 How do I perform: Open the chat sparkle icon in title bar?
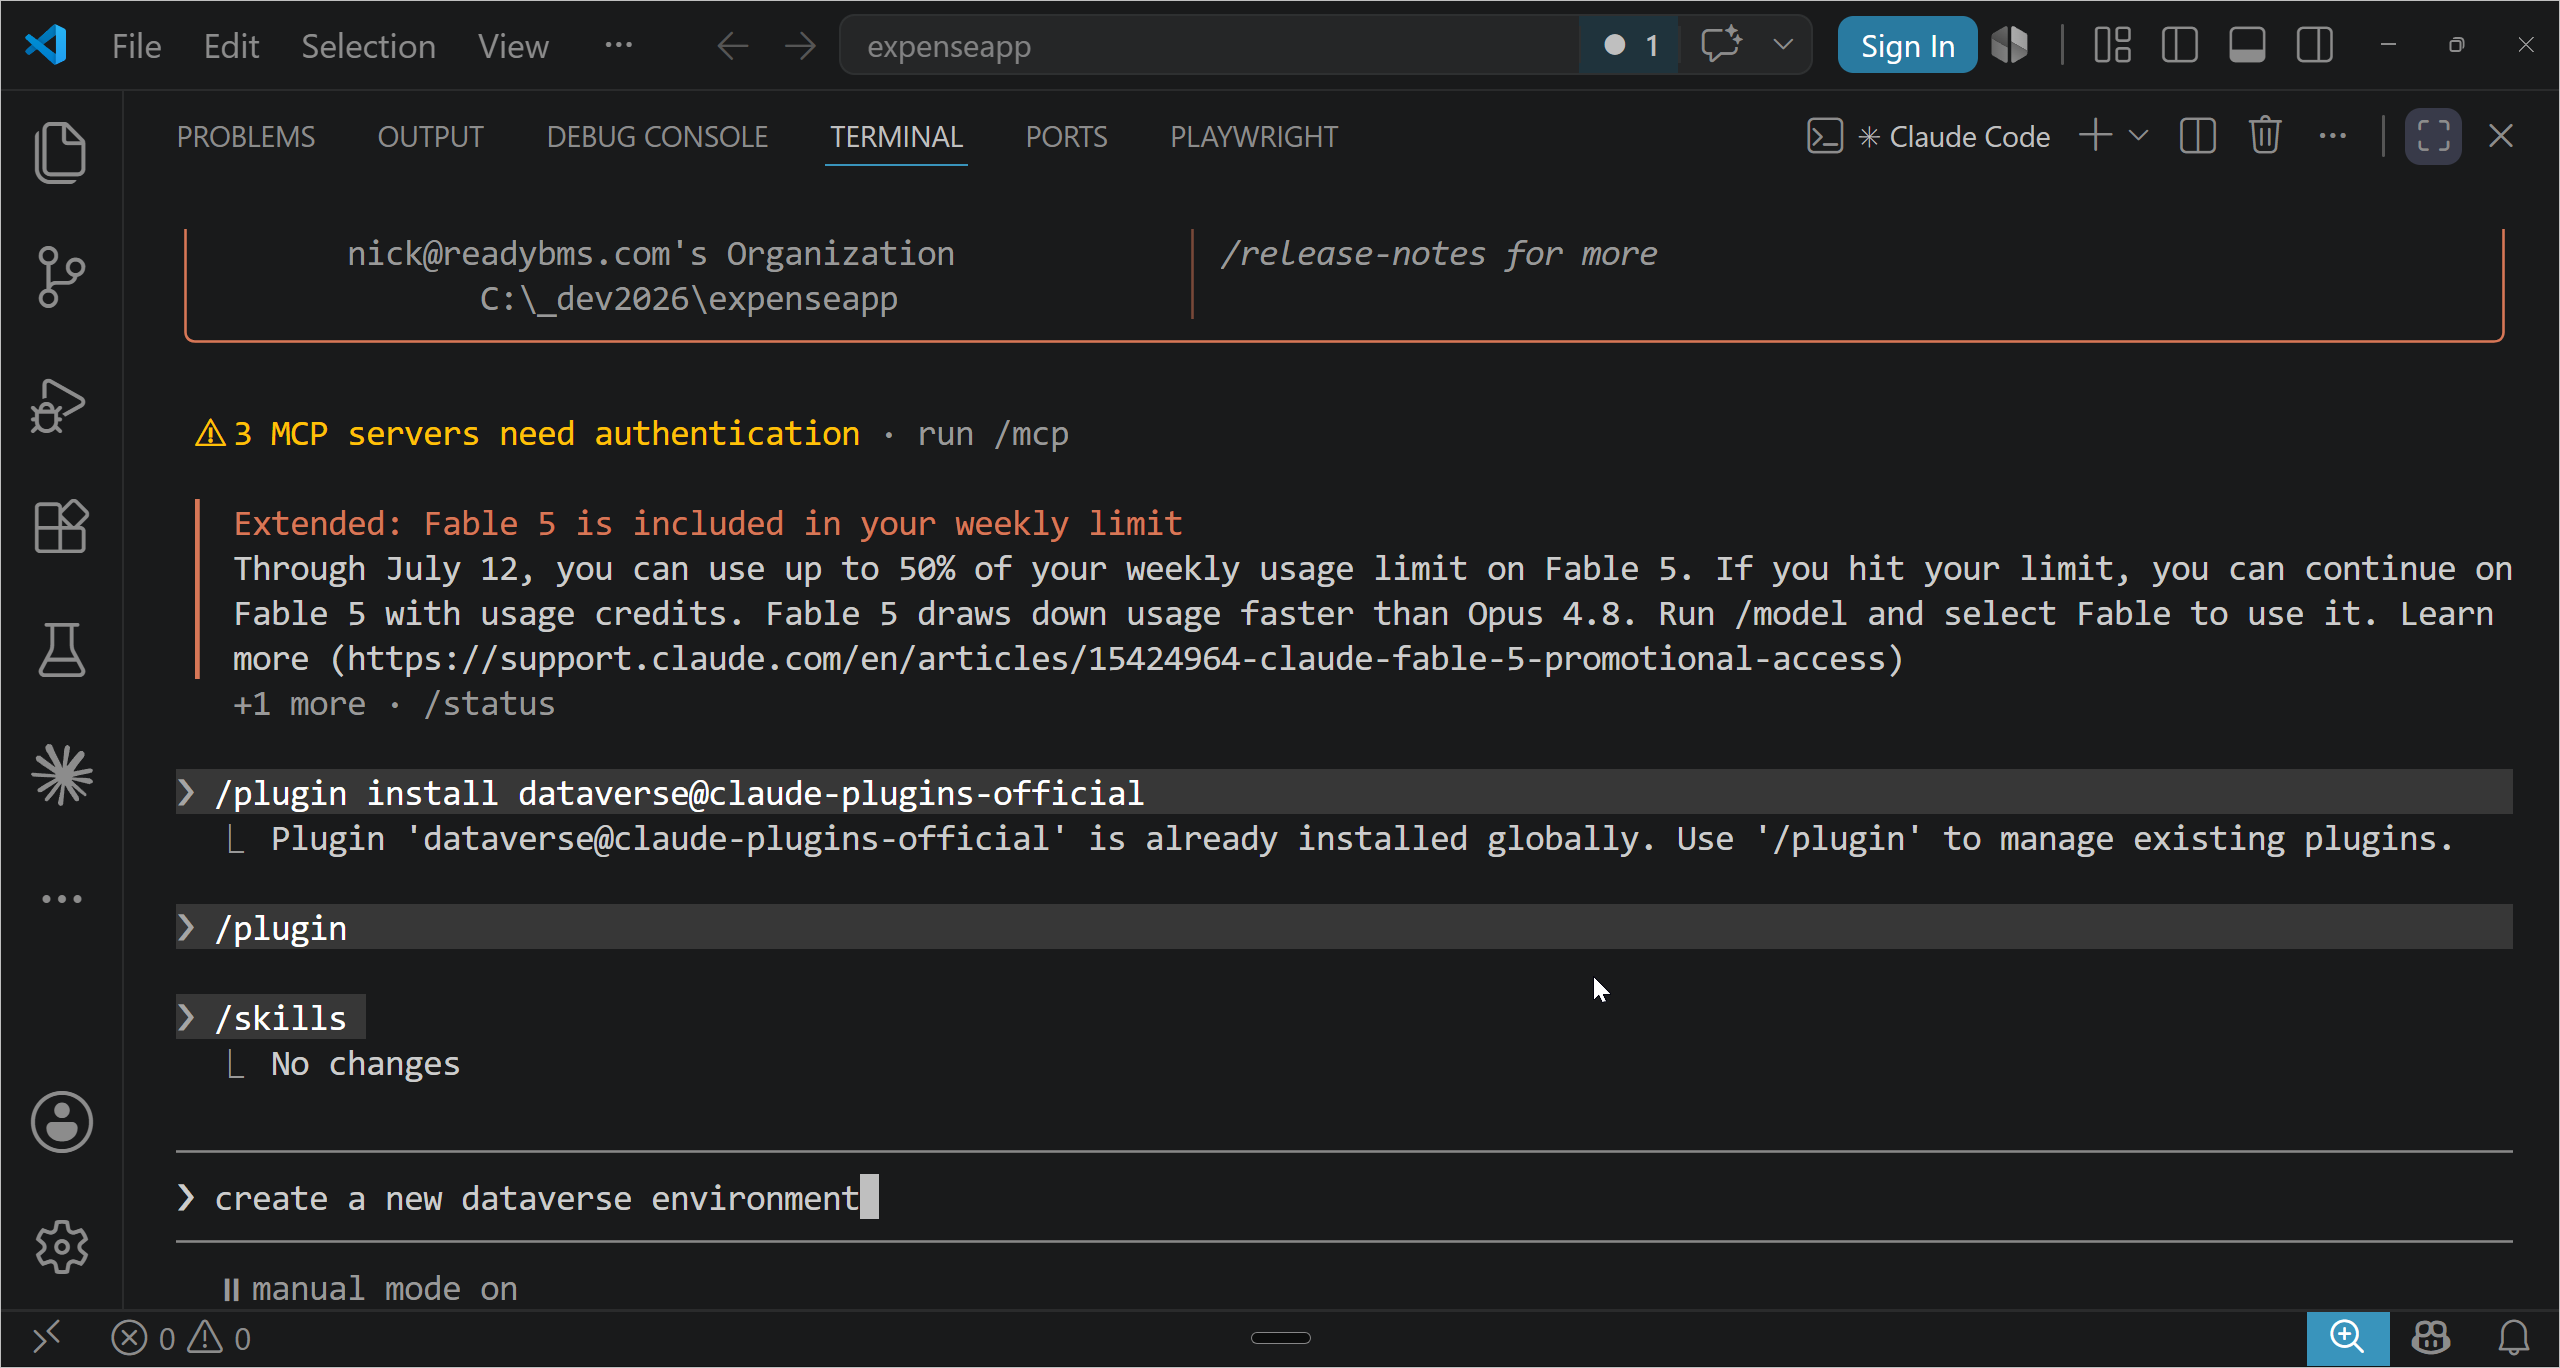(x=1720, y=45)
